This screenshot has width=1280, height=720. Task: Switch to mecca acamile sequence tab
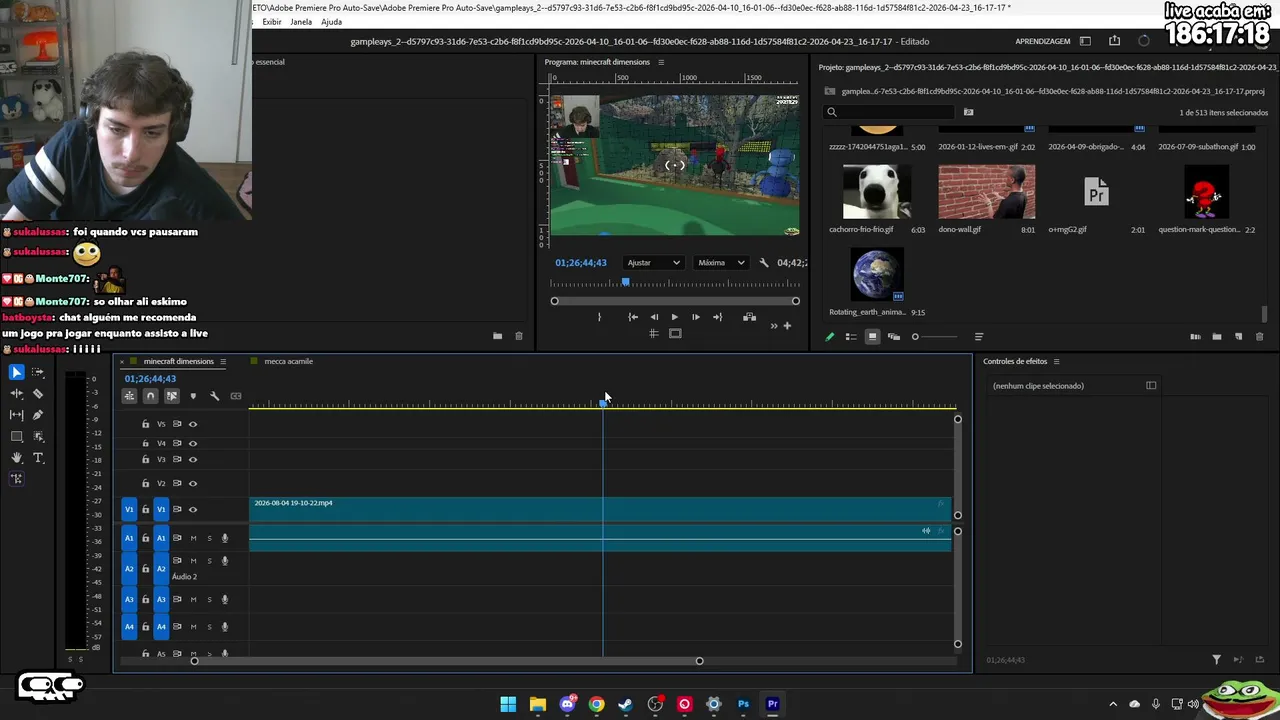pos(288,362)
